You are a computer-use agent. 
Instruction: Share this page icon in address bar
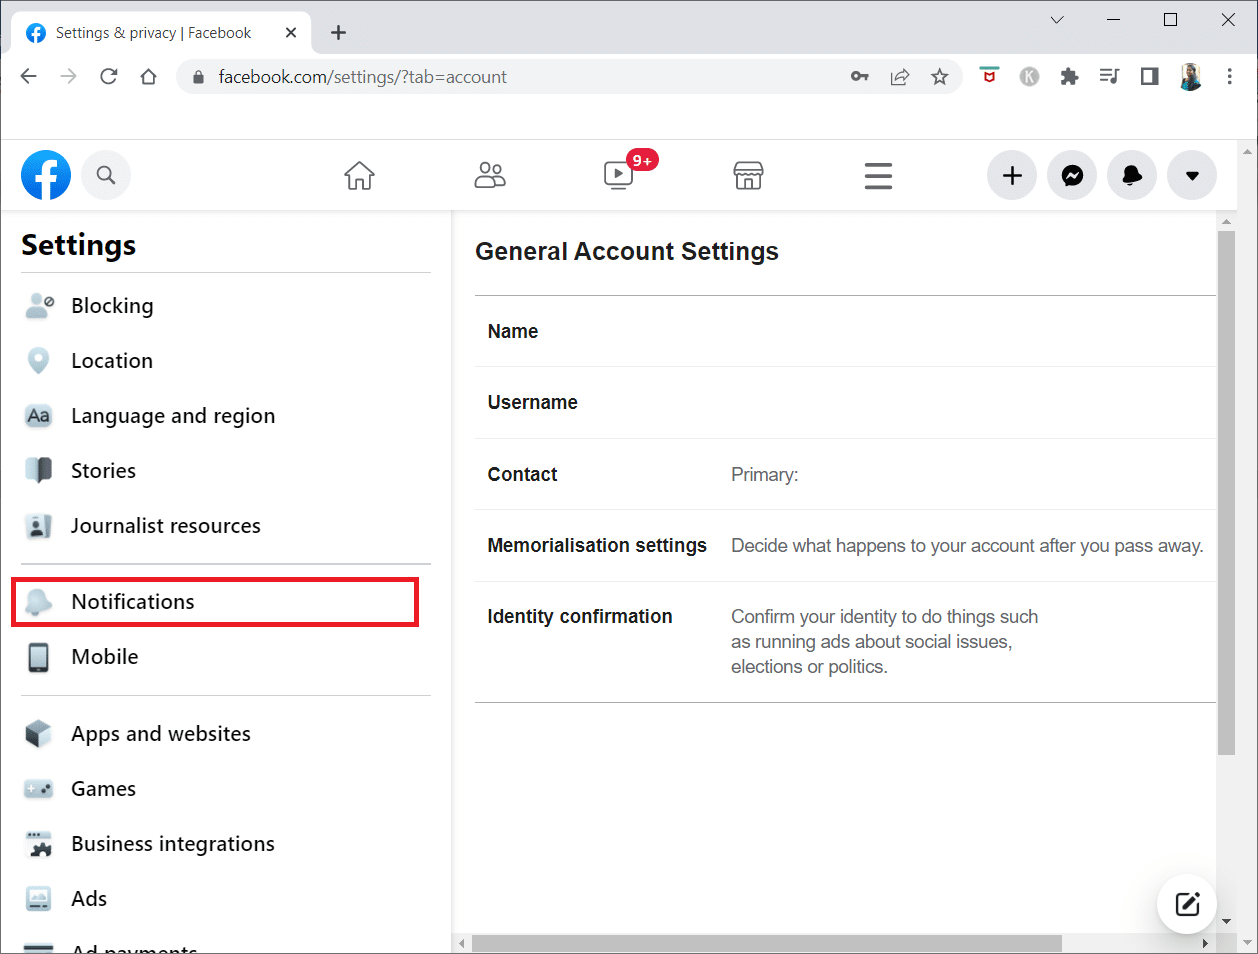point(900,77)
